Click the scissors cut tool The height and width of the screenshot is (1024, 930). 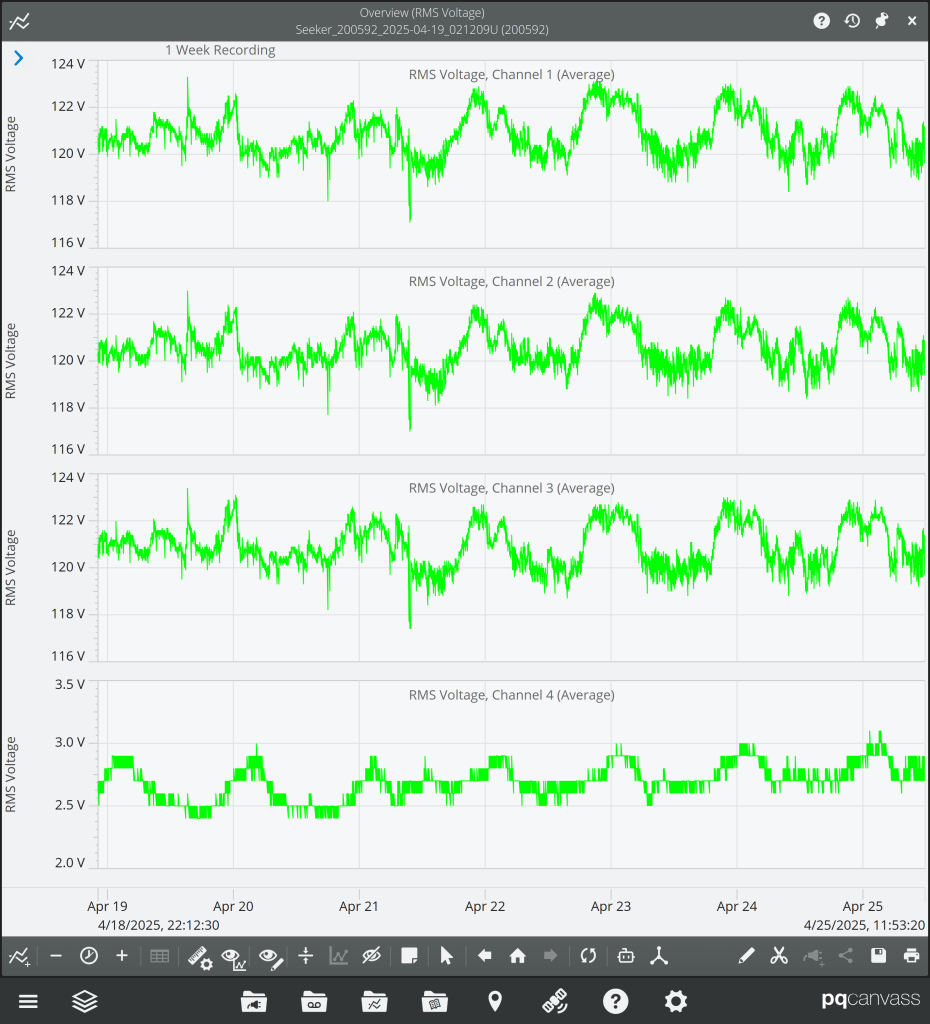click(779, 956)
